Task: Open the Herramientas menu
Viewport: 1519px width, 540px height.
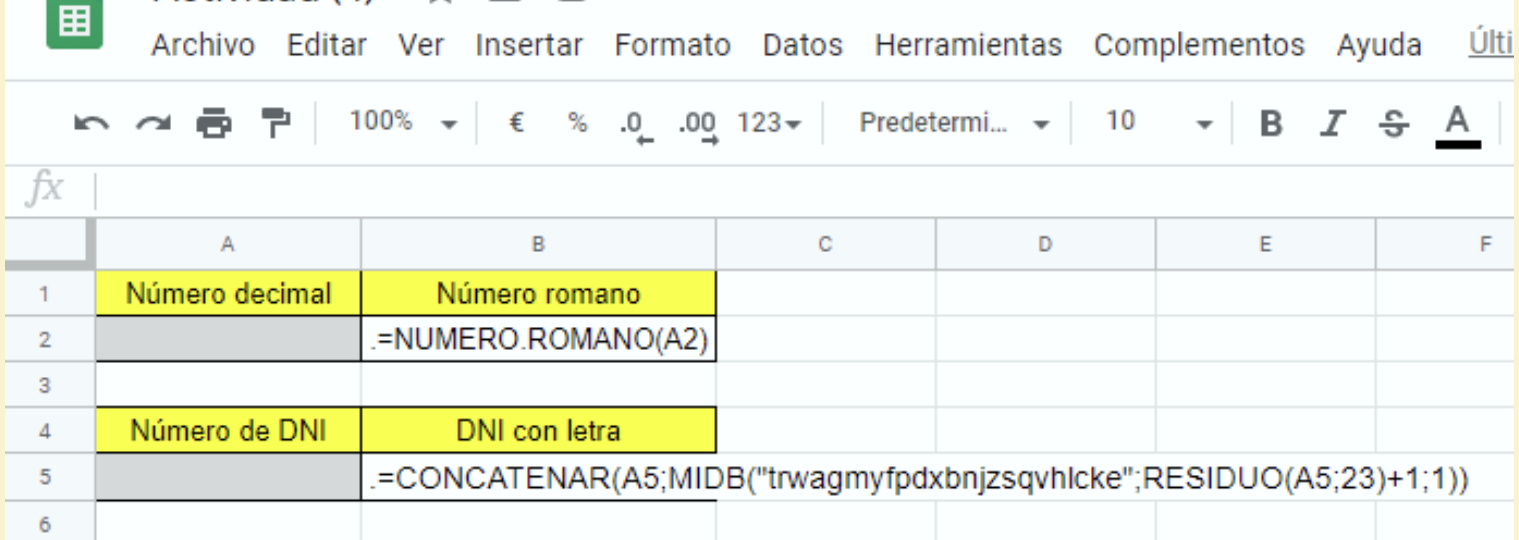Action: click(x=967, y=45)
